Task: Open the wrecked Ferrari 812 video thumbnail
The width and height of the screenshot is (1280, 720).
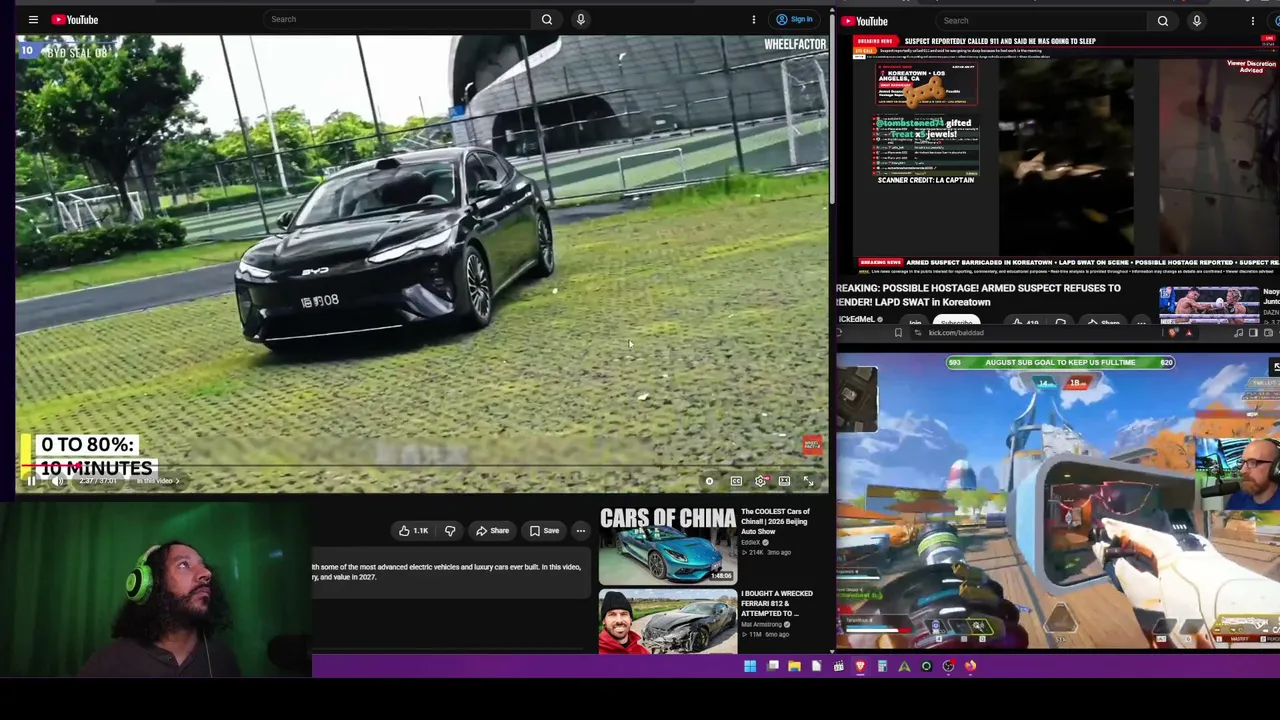Action: [x=667, y=621]
